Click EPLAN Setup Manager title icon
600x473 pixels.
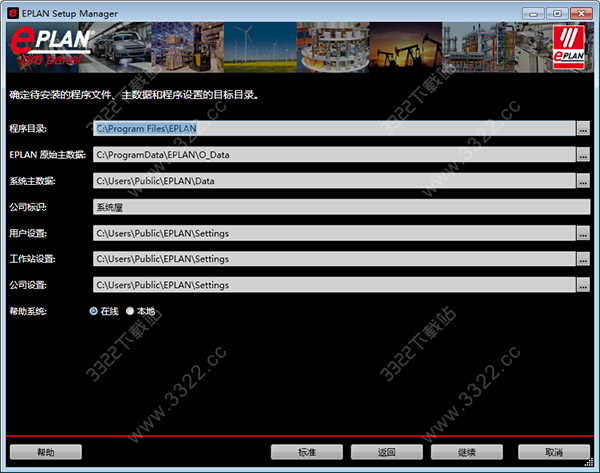[x=13, y=13]
